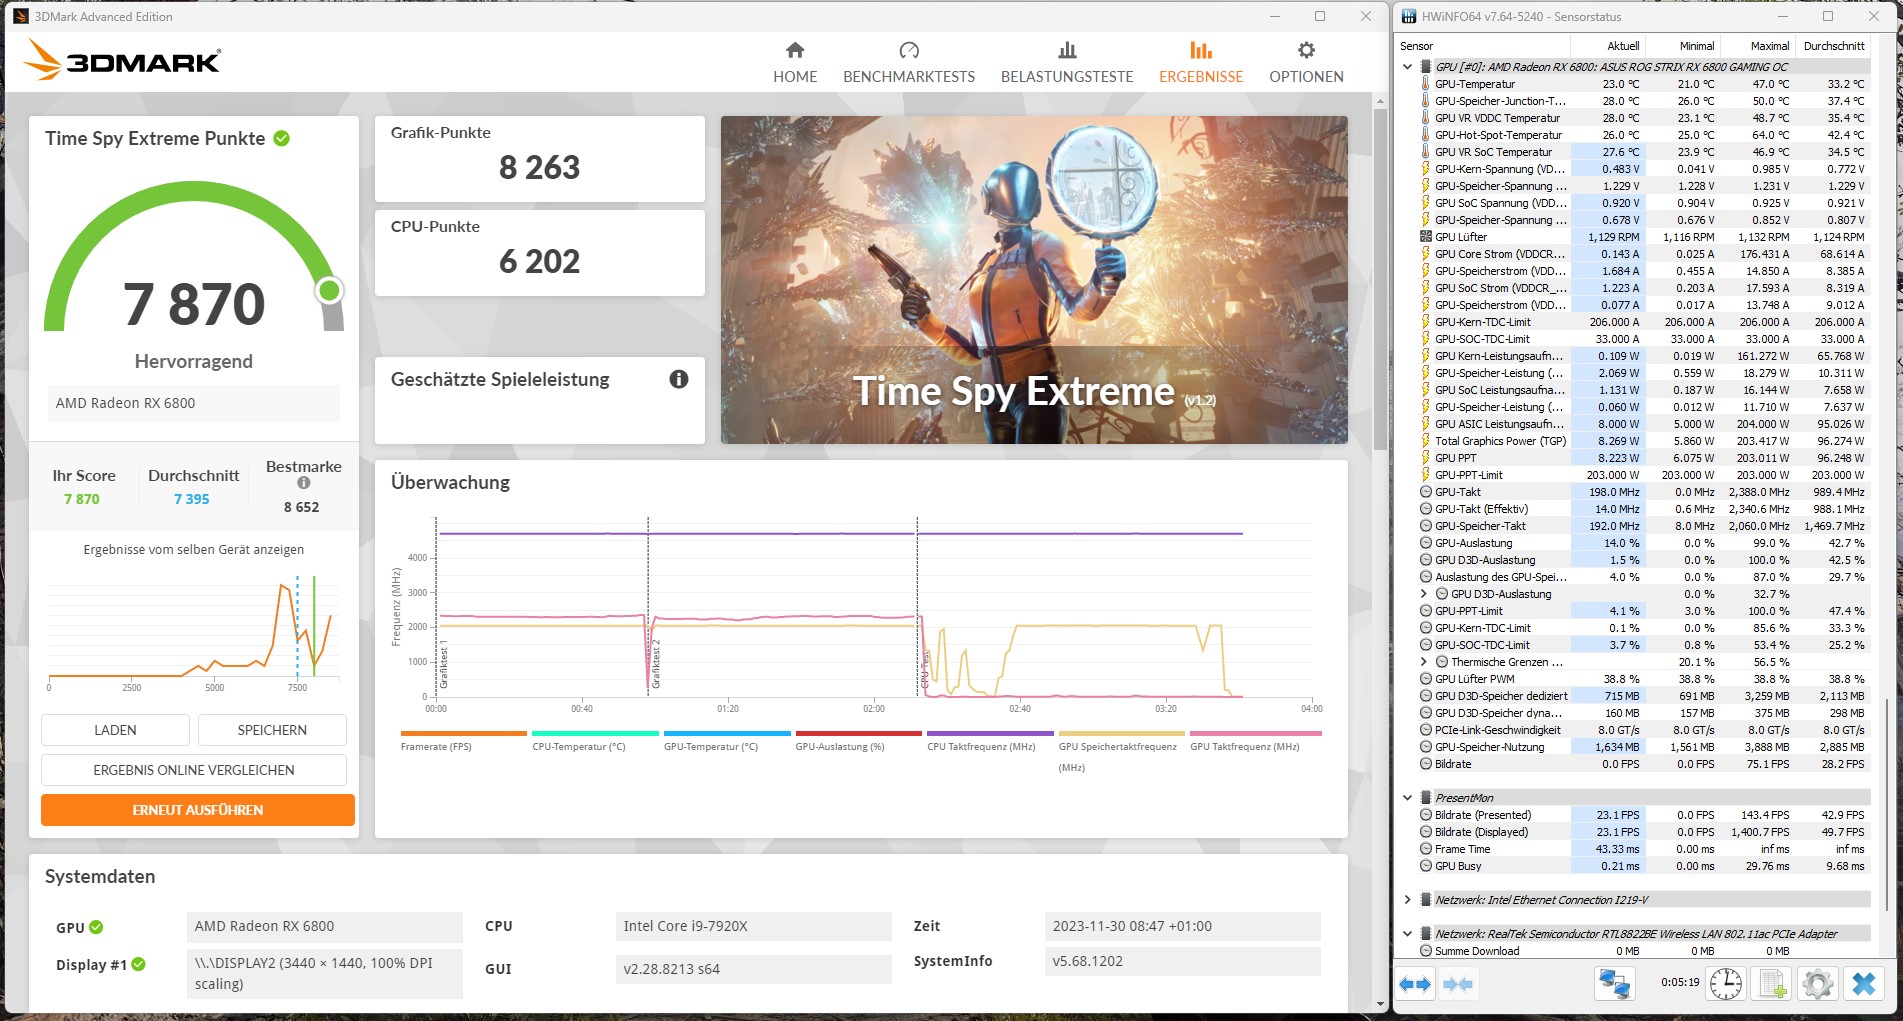Open the HOME tab
This screenshot has height=1021, width=1903.
click(x=795, y=63)
